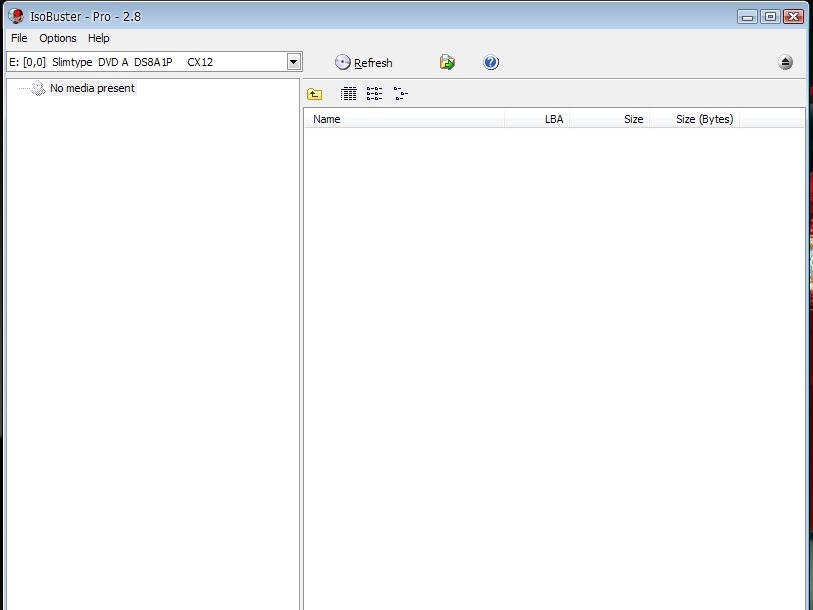Eject the disc with the eject icon
The image size is (813, 610).
pos(786,63)
